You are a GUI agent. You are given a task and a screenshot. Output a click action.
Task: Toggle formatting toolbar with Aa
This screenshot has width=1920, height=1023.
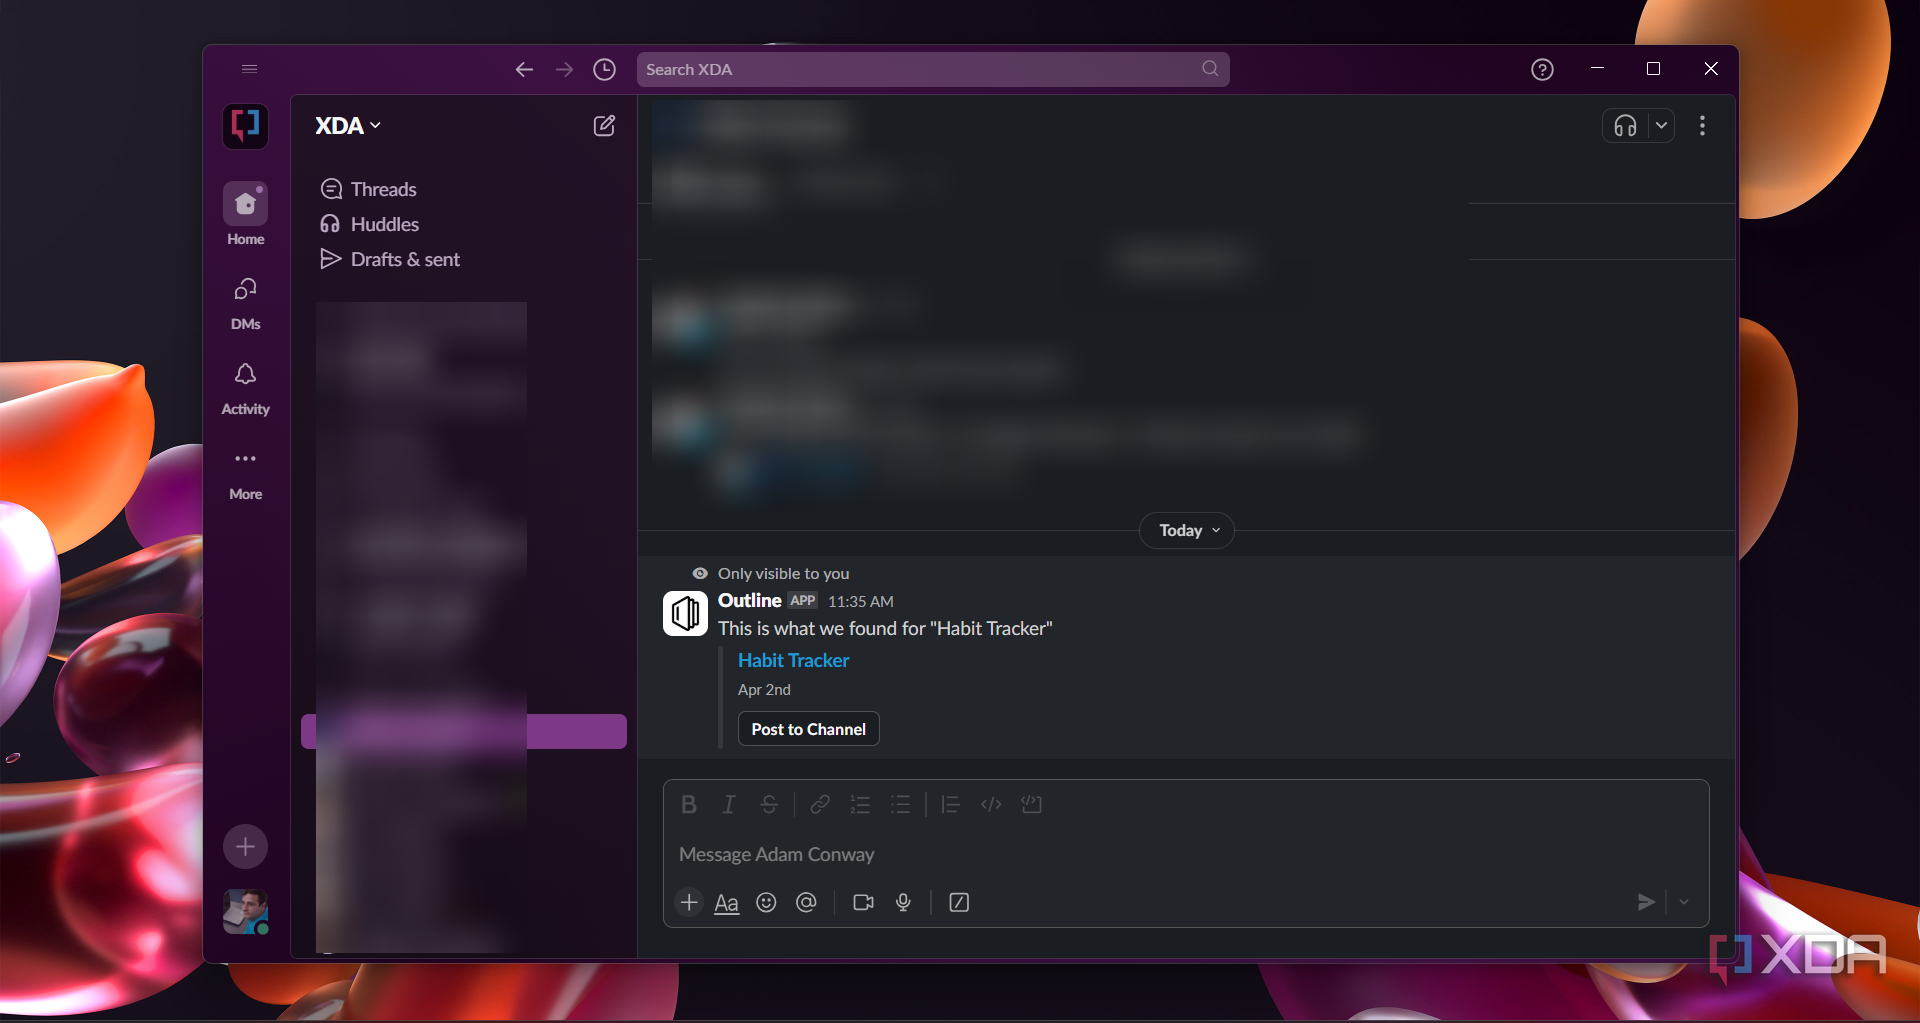tap(727, 903)
